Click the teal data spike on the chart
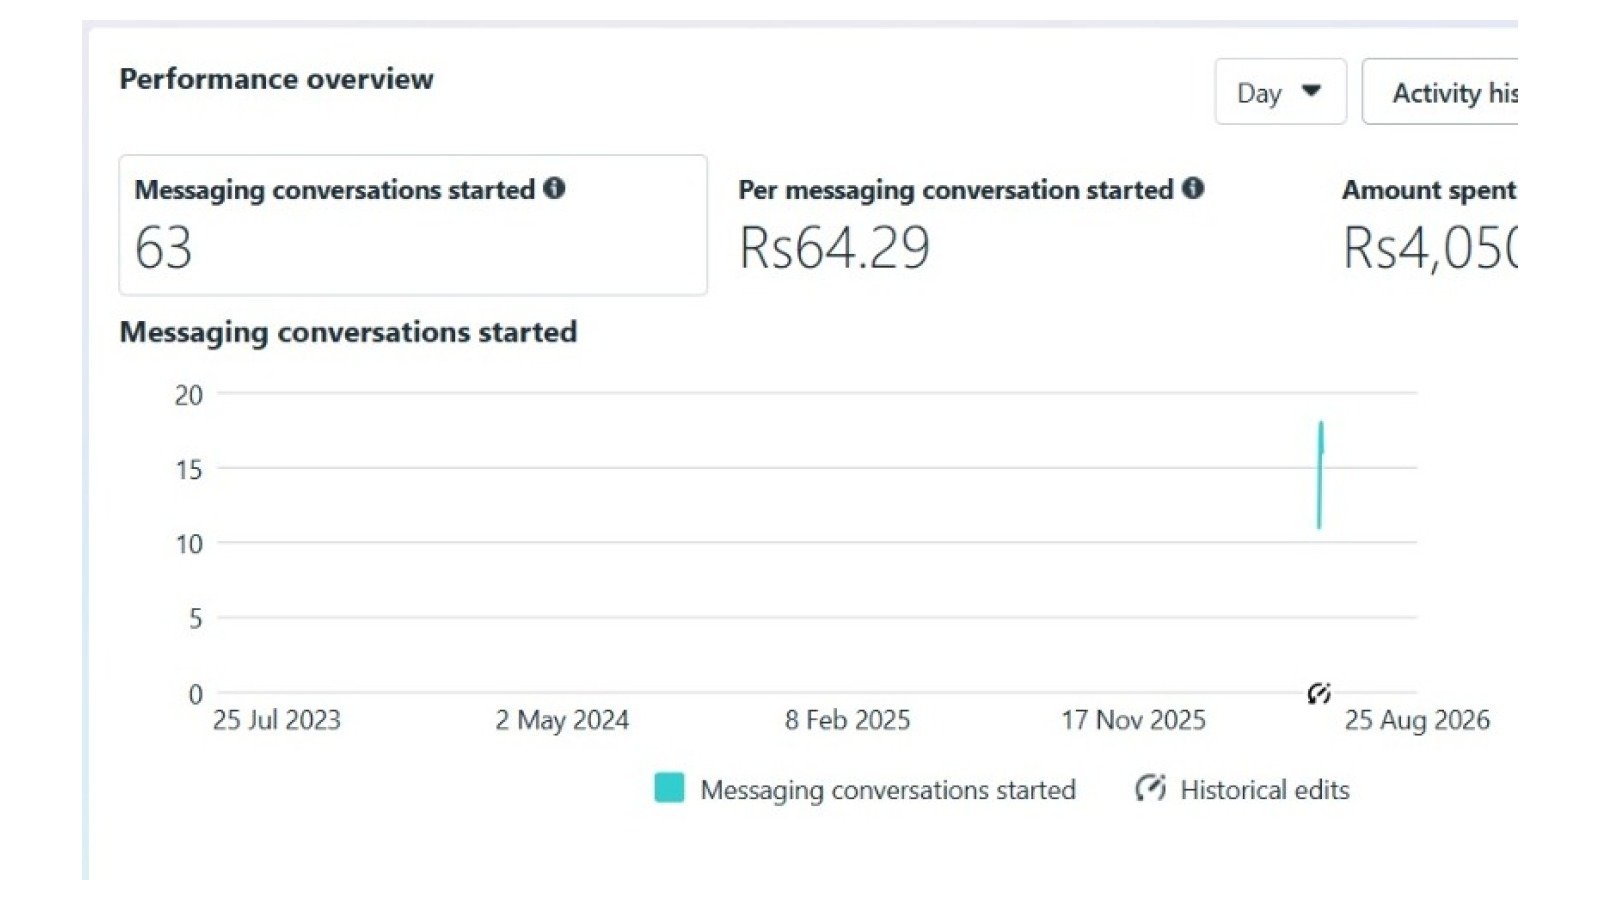 click(x=1320, y=475)
